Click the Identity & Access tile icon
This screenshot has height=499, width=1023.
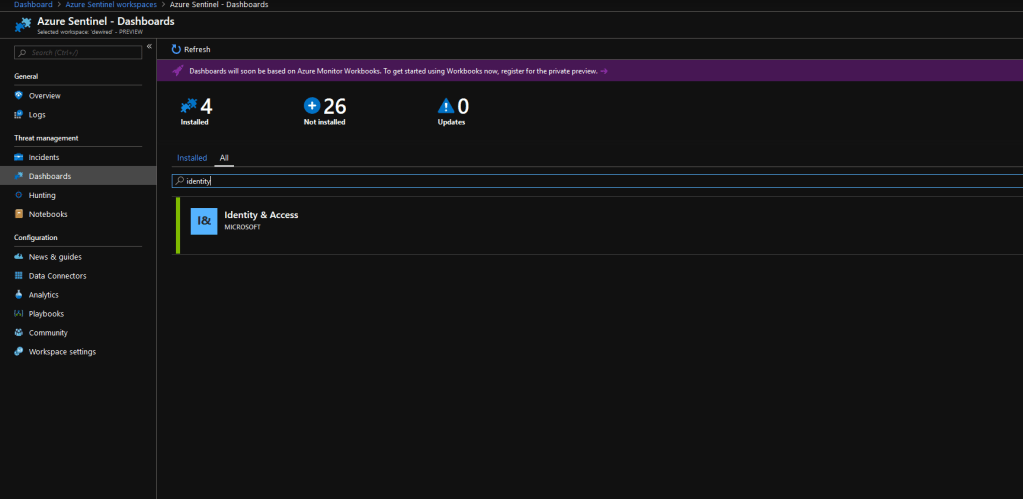(204, 221)
